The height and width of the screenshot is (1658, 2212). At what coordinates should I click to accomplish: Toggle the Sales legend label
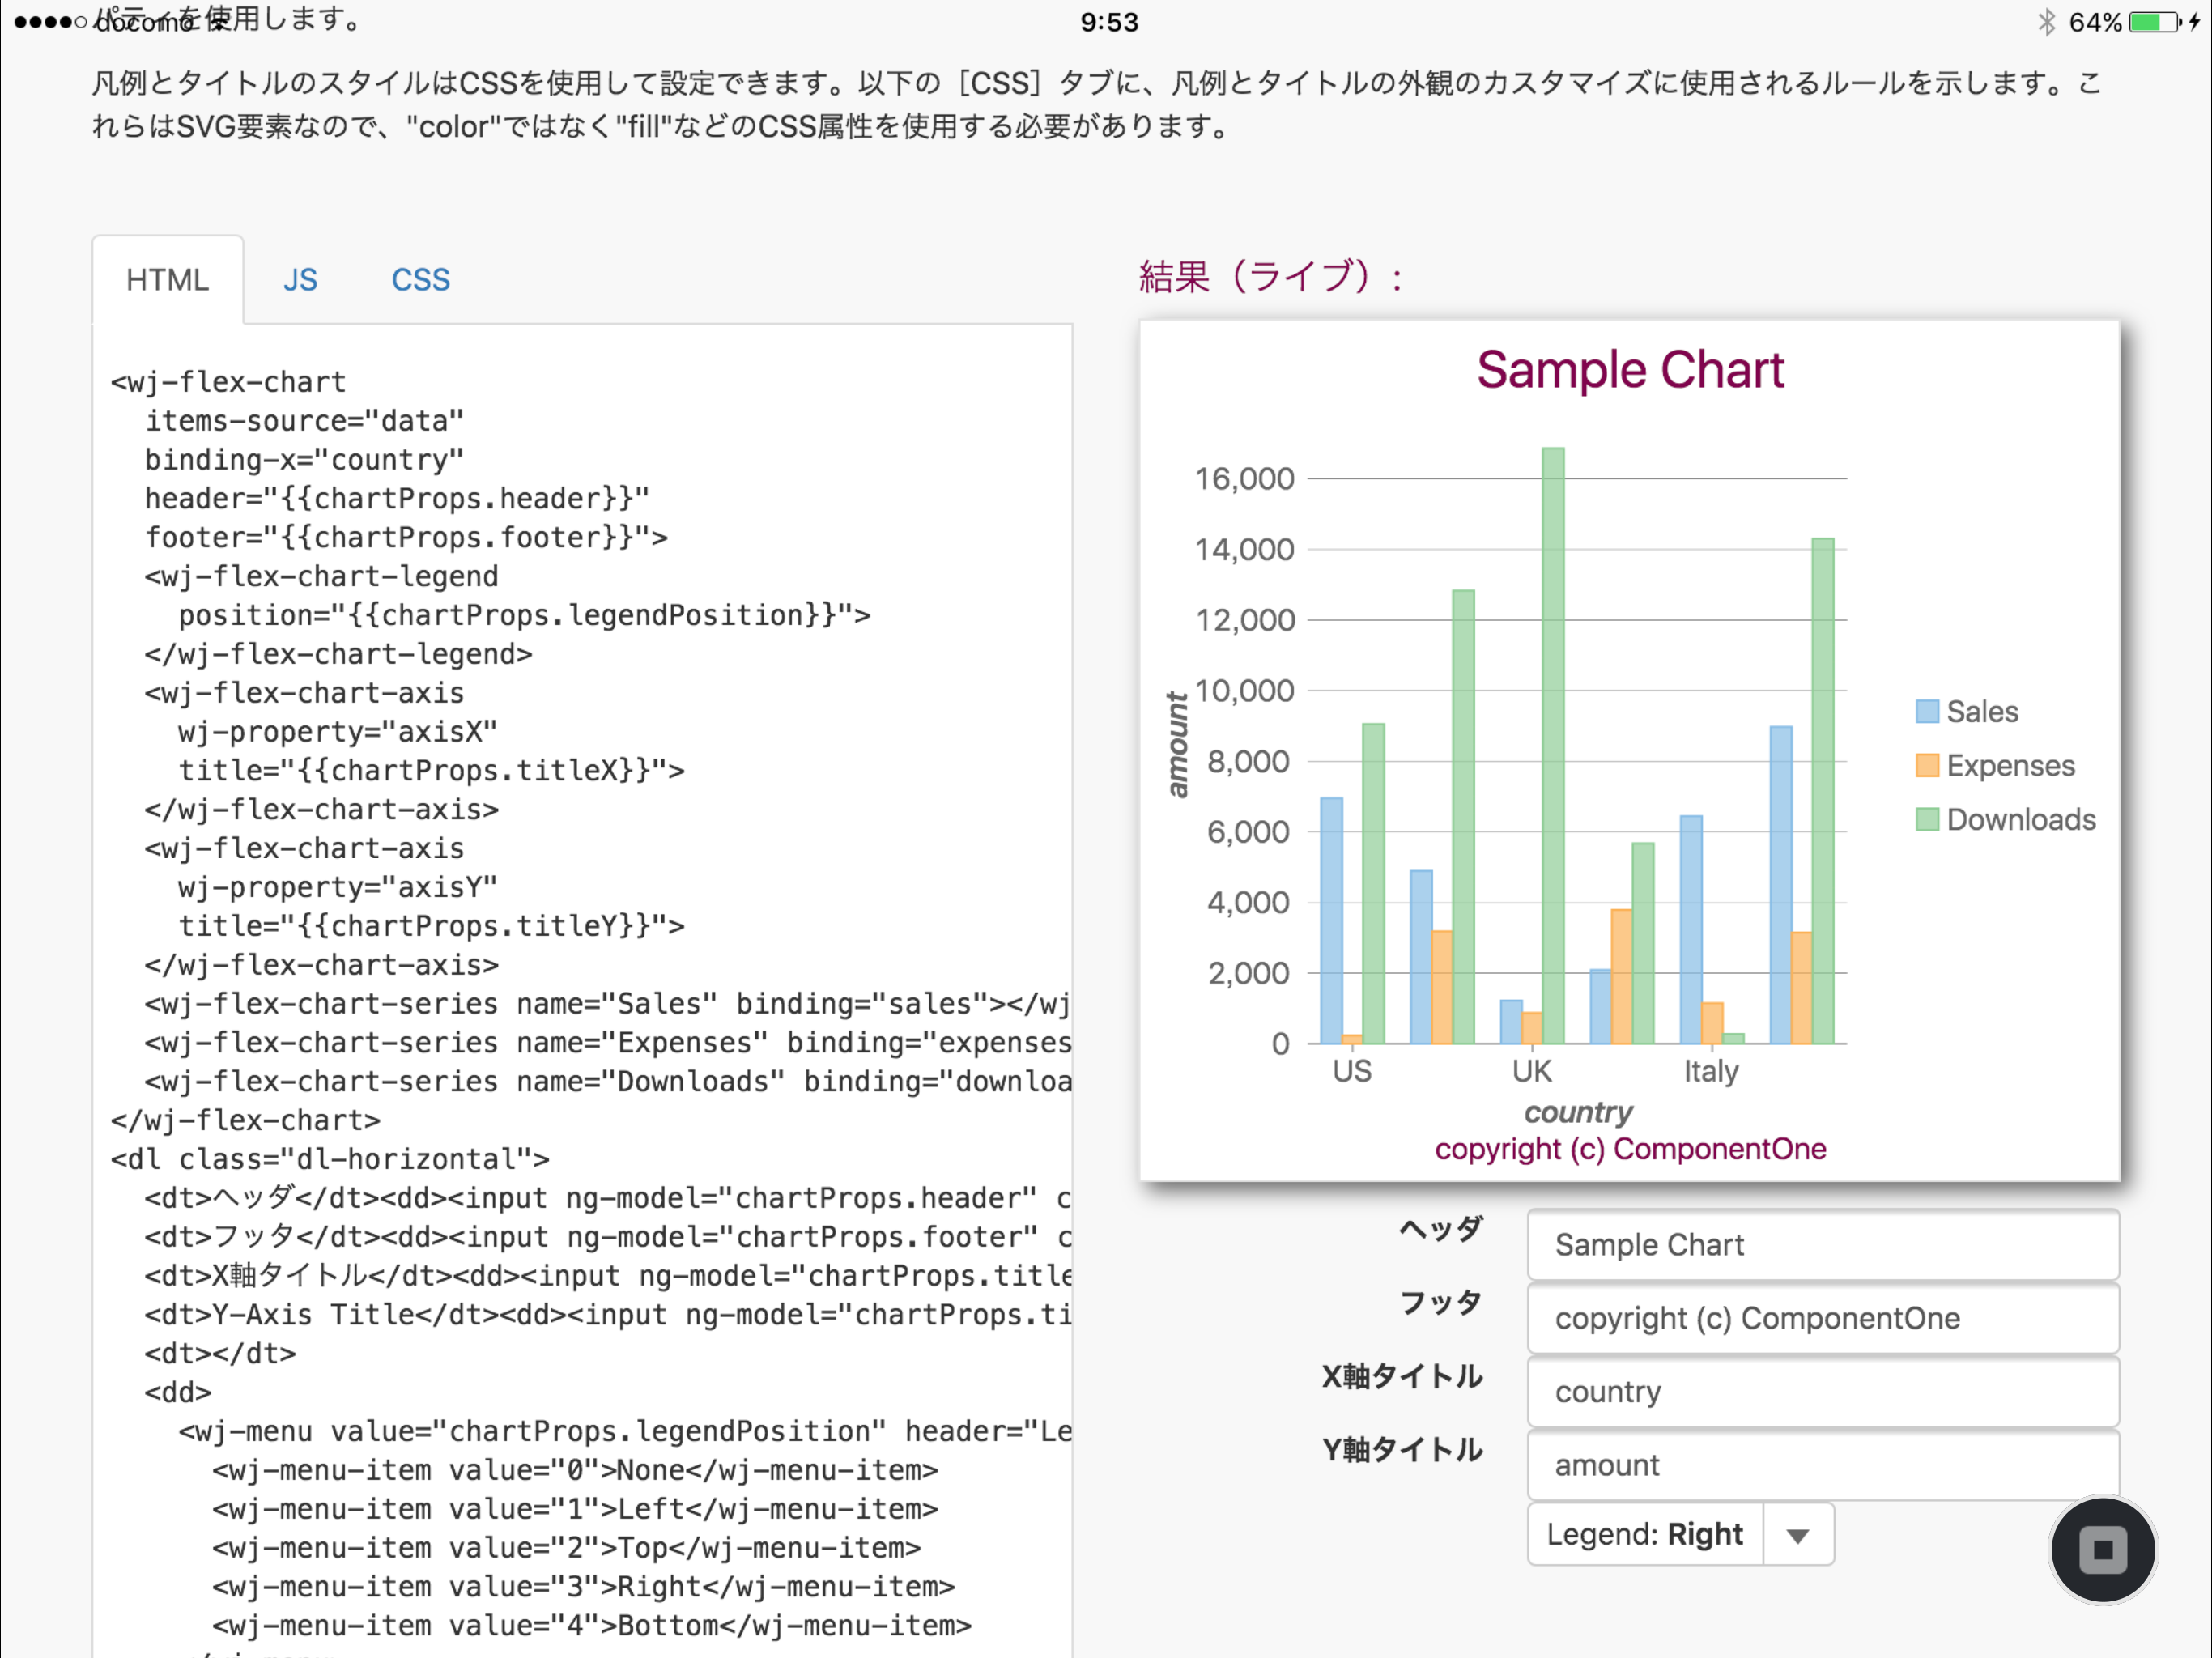click(x=1981, y=711)
